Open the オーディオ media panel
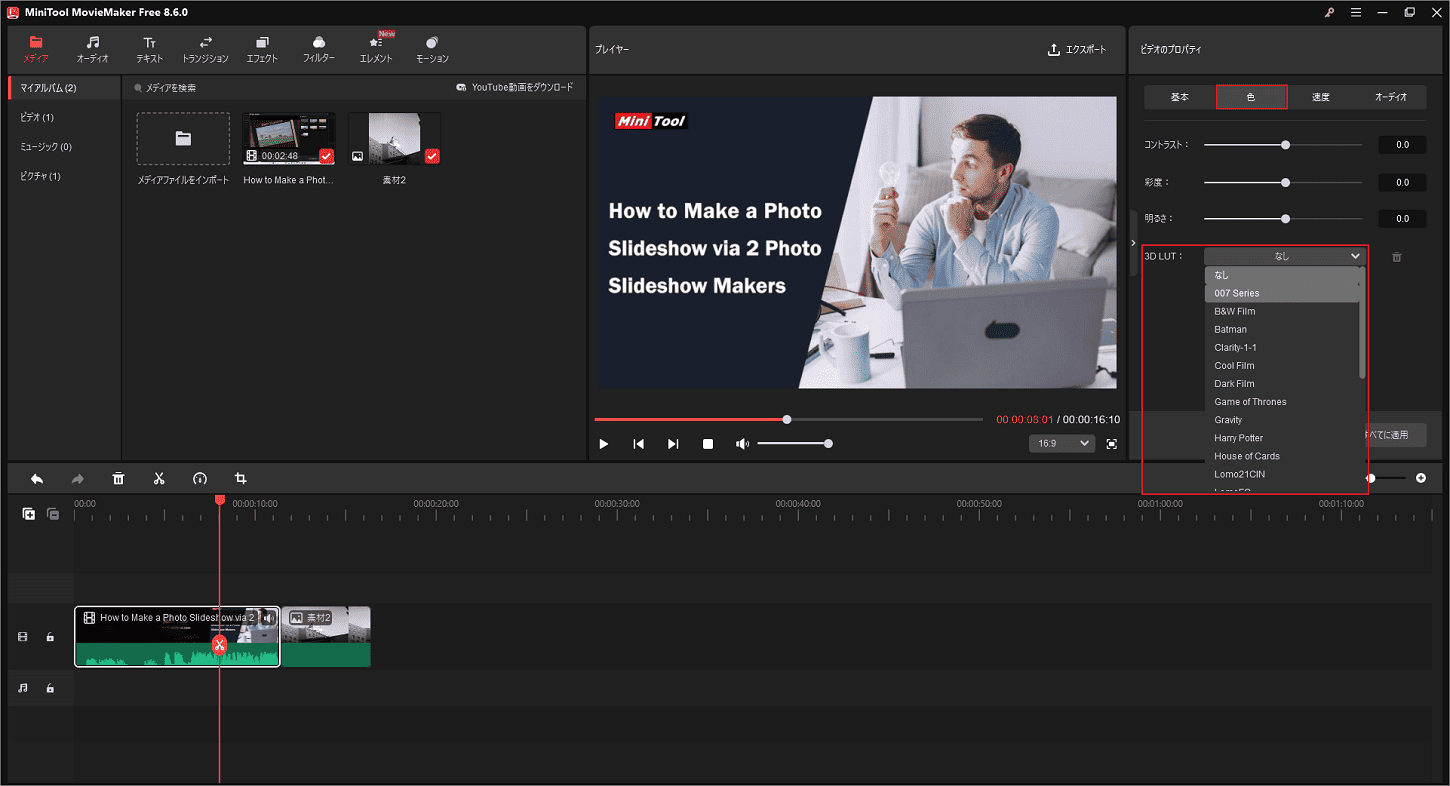This screenshot has height=786, width=1450. [x=92, y=48]
